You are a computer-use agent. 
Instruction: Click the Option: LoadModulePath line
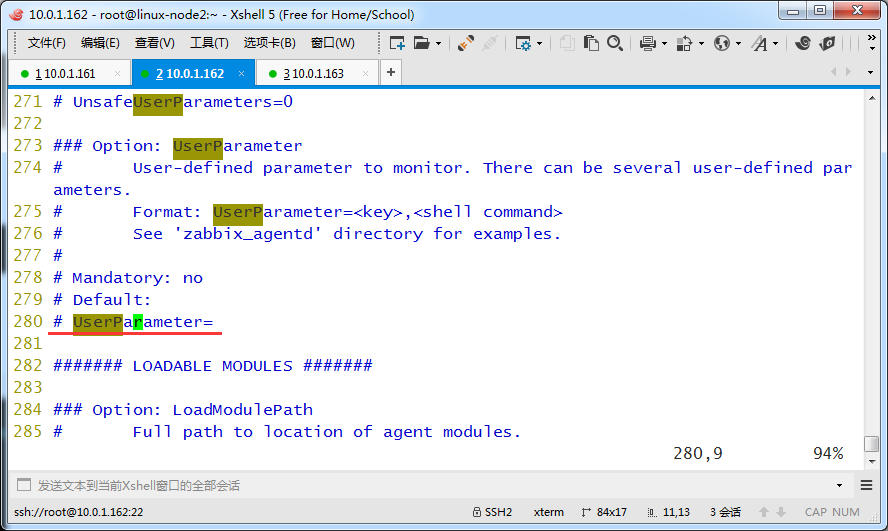pyautogui.click(x=183, y=410)
